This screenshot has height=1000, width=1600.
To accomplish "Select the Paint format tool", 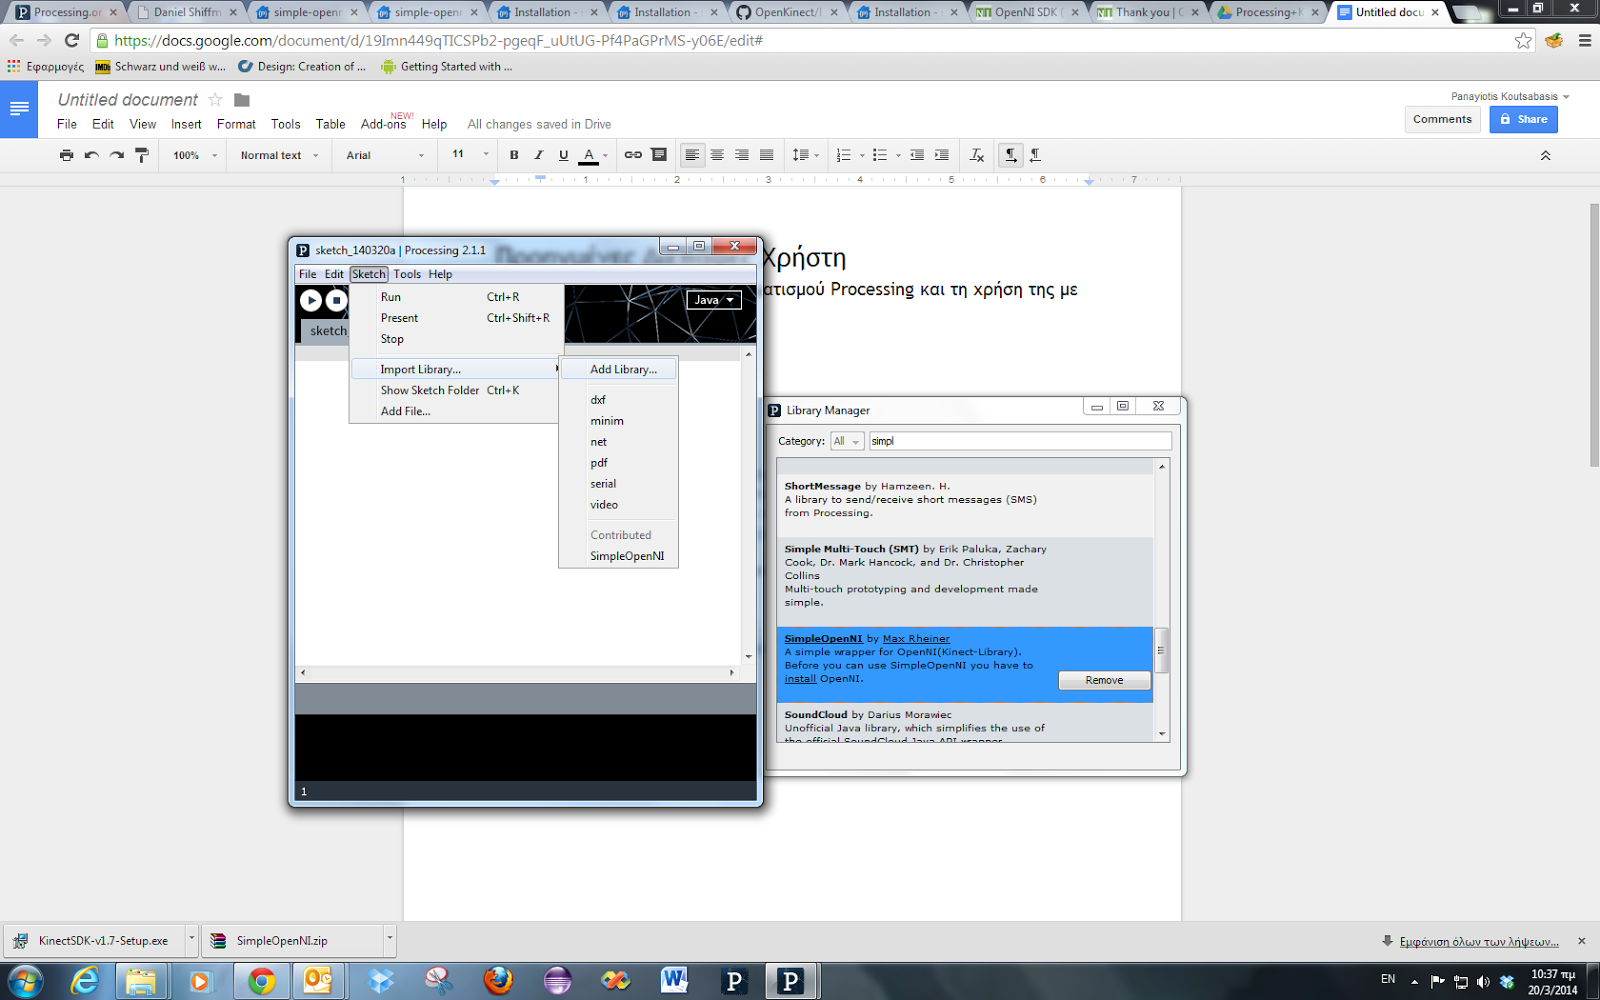I will 142,155.
